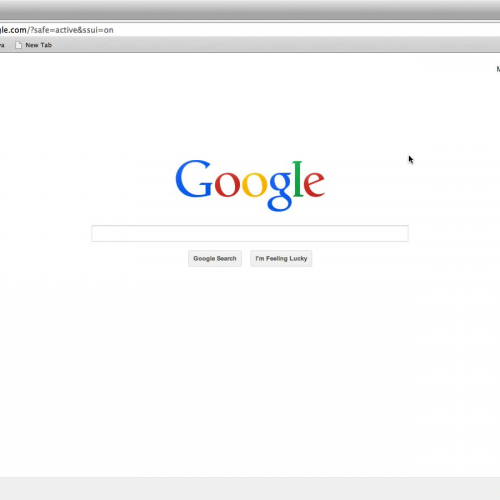Click the Google search input box
Viewport: 500px width, 500px height.
pyautogui.click(x=250, y=233)
